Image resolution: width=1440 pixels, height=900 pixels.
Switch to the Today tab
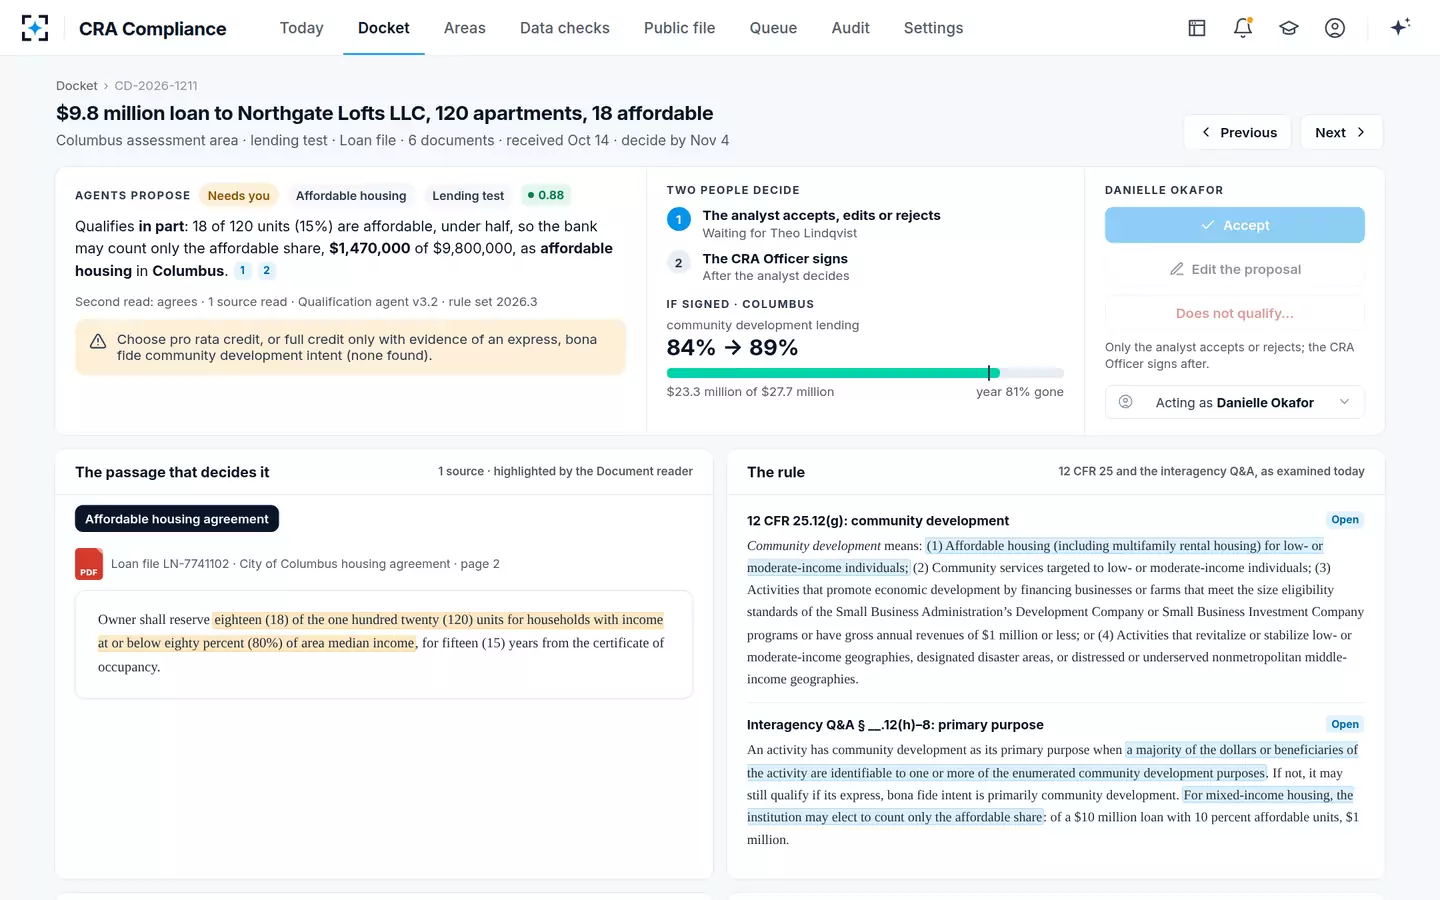pos(301,28)
